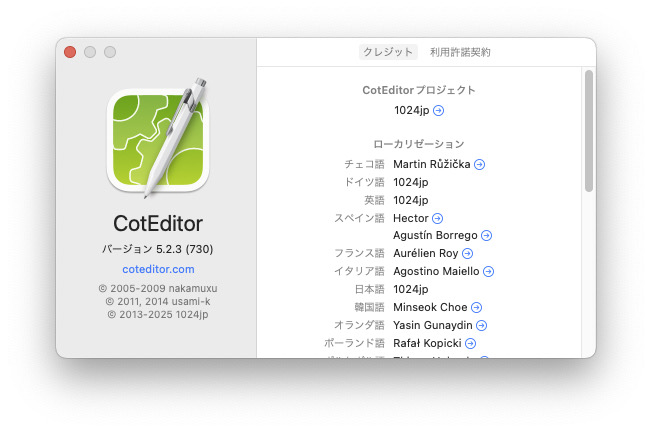Open Rafał Kopicki's arrow link icon
652x432 pixels.
point(470,344)
